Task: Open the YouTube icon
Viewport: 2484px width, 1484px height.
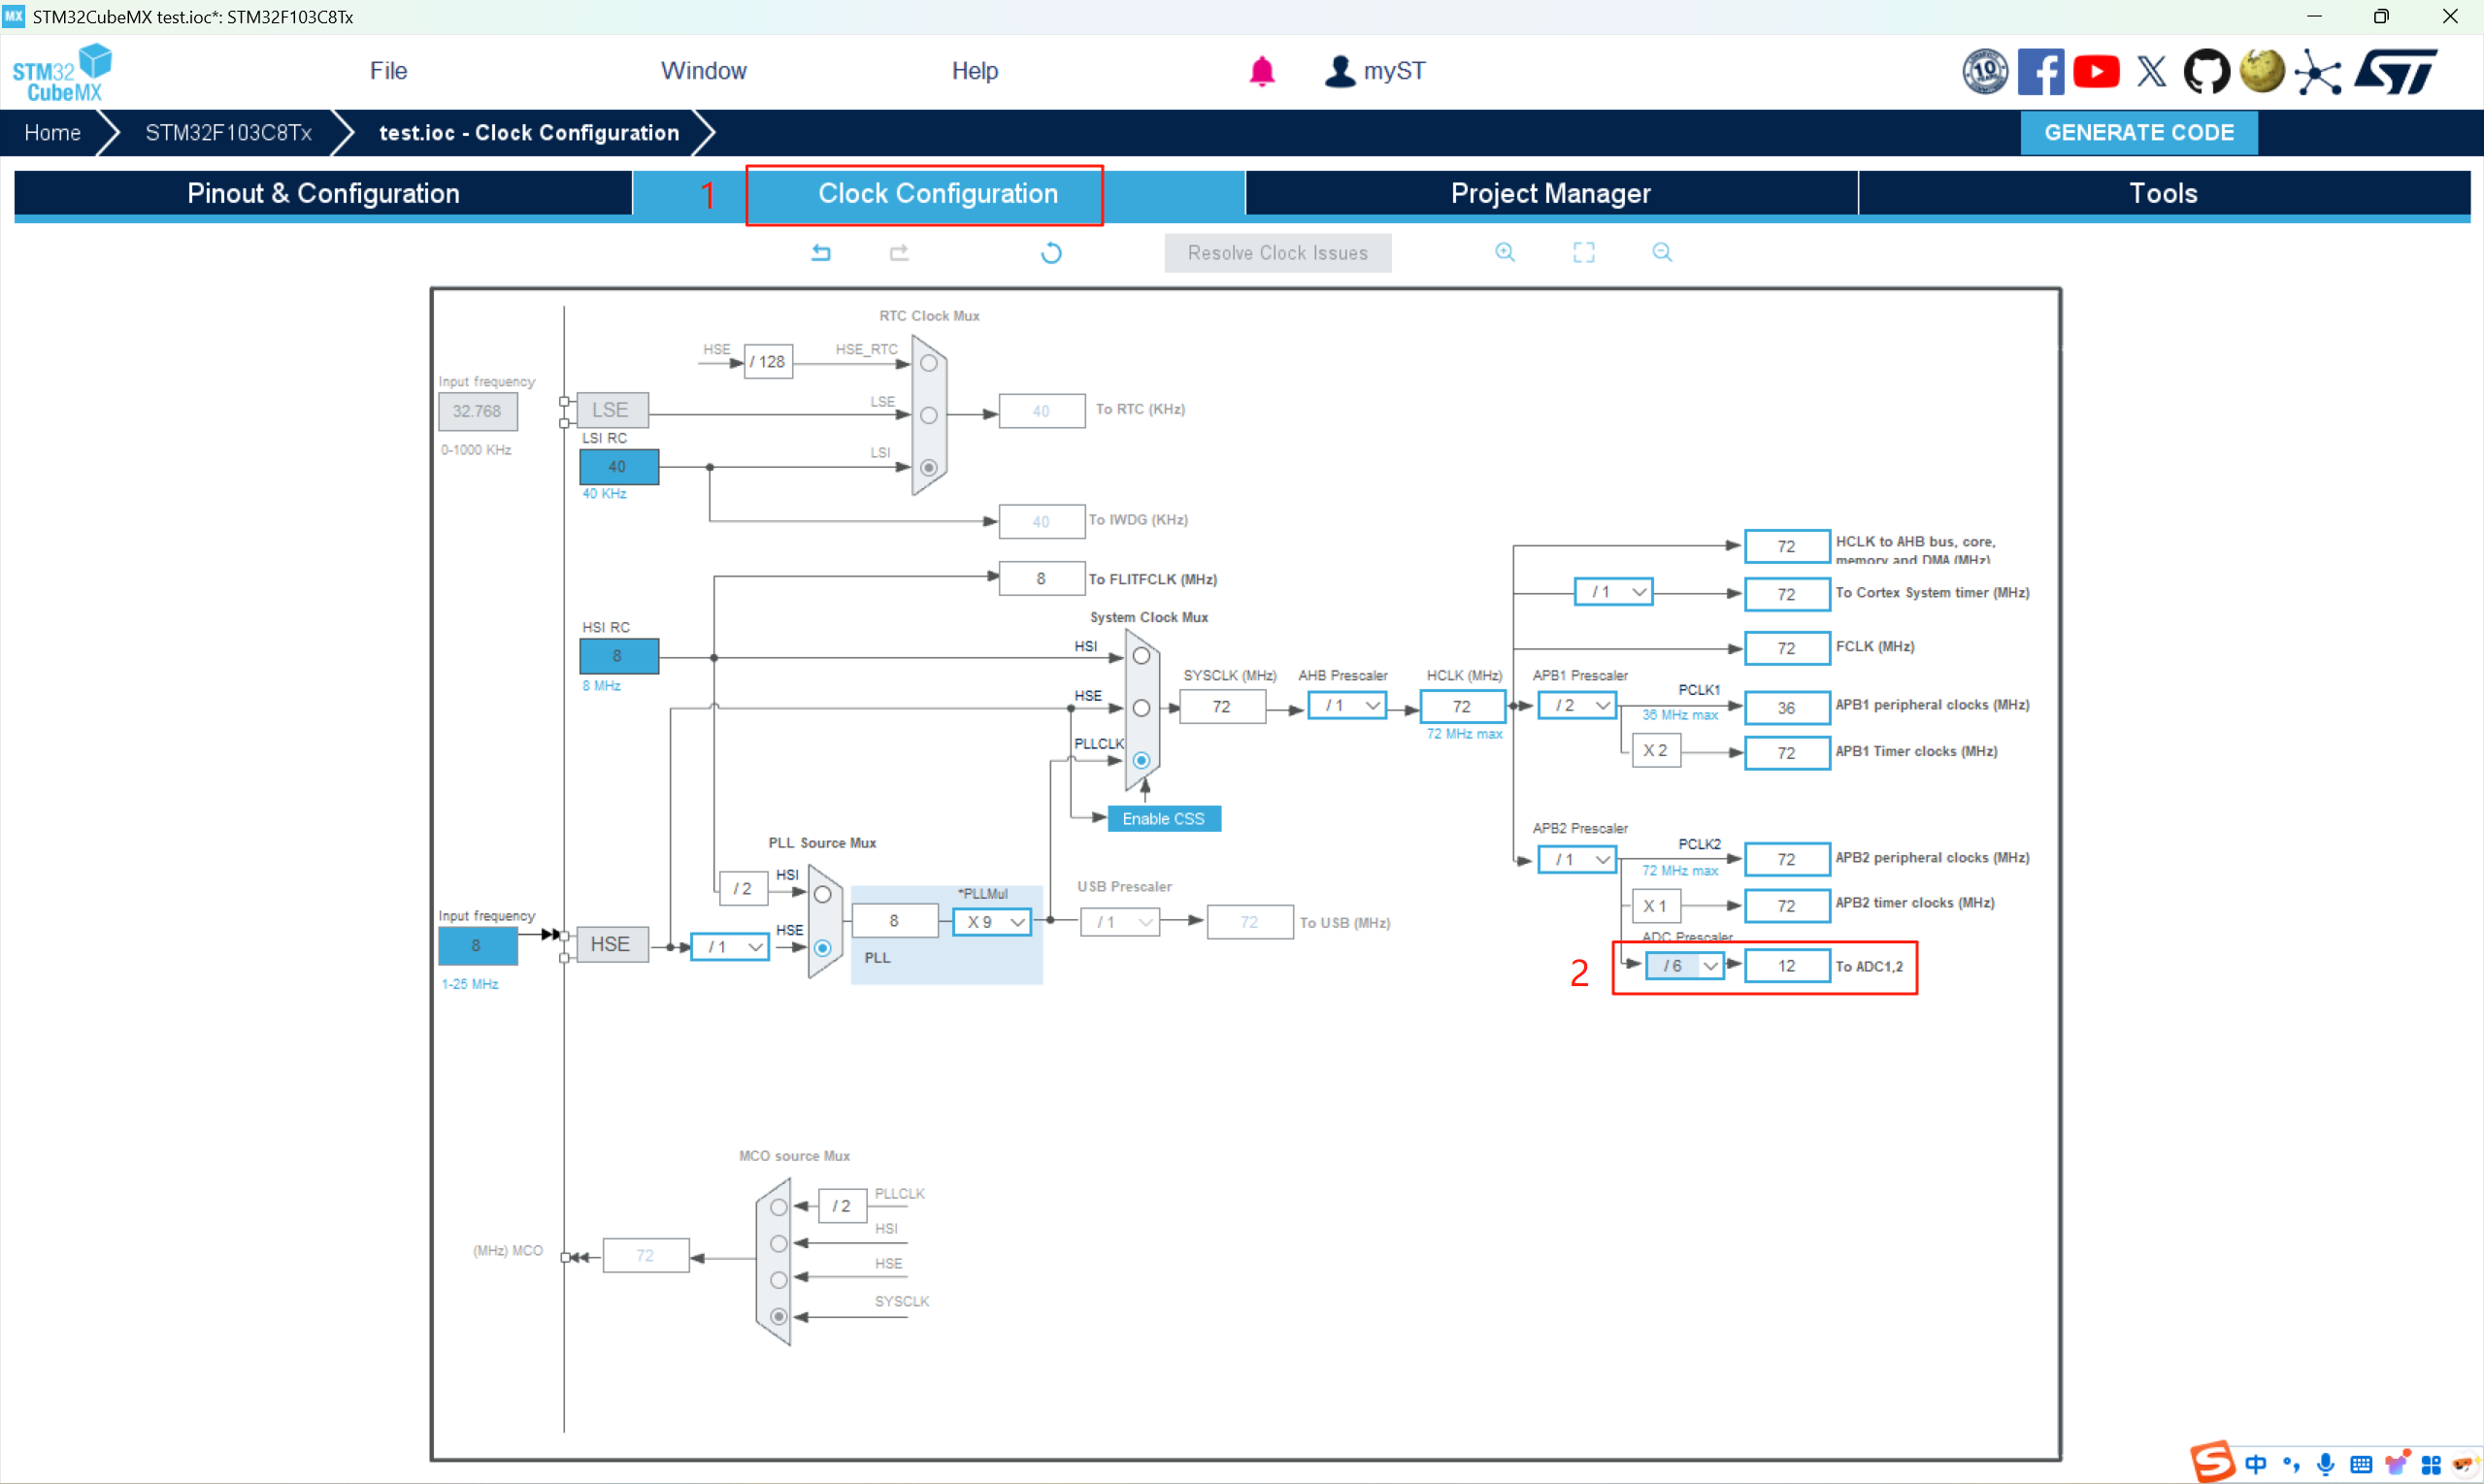Action: tap(2096, 71)
